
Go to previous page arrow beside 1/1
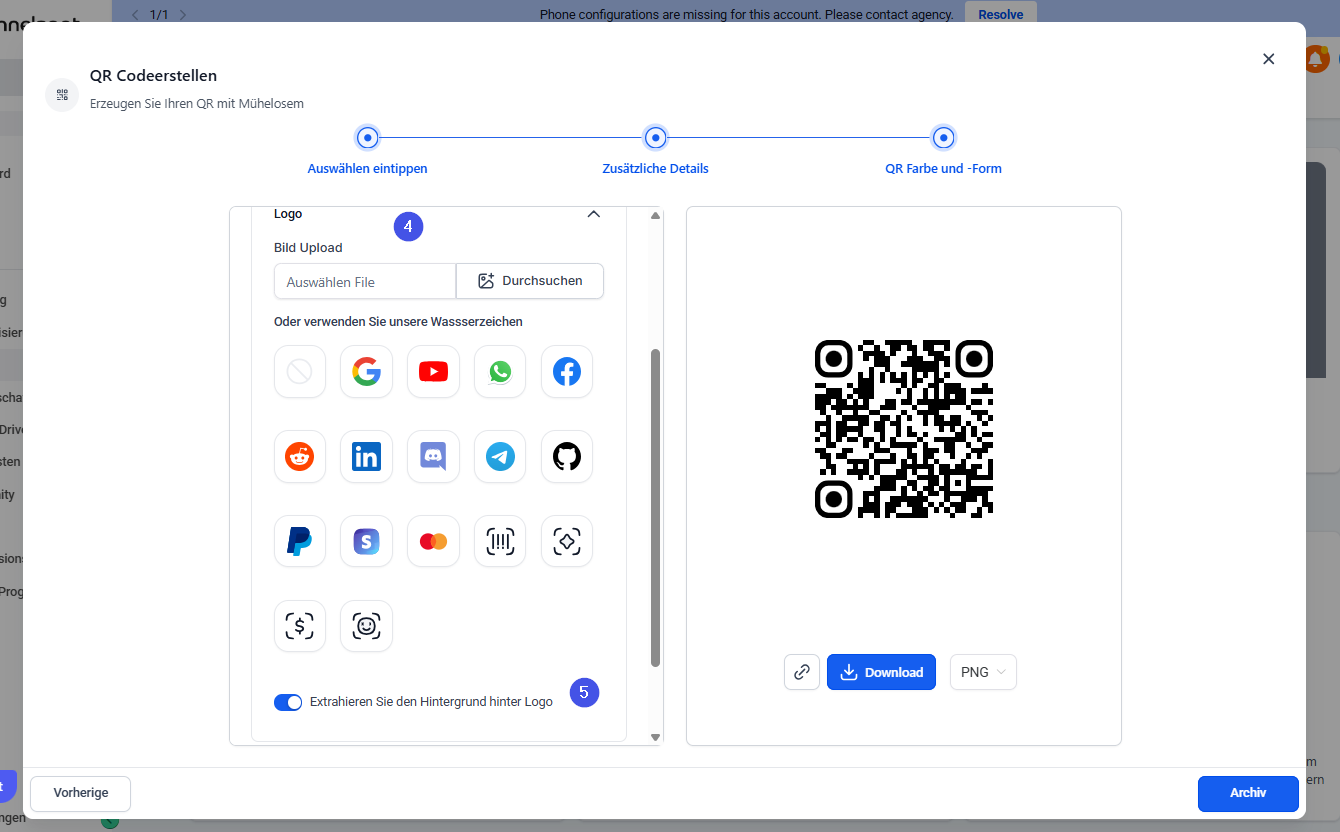coord(136,15)
